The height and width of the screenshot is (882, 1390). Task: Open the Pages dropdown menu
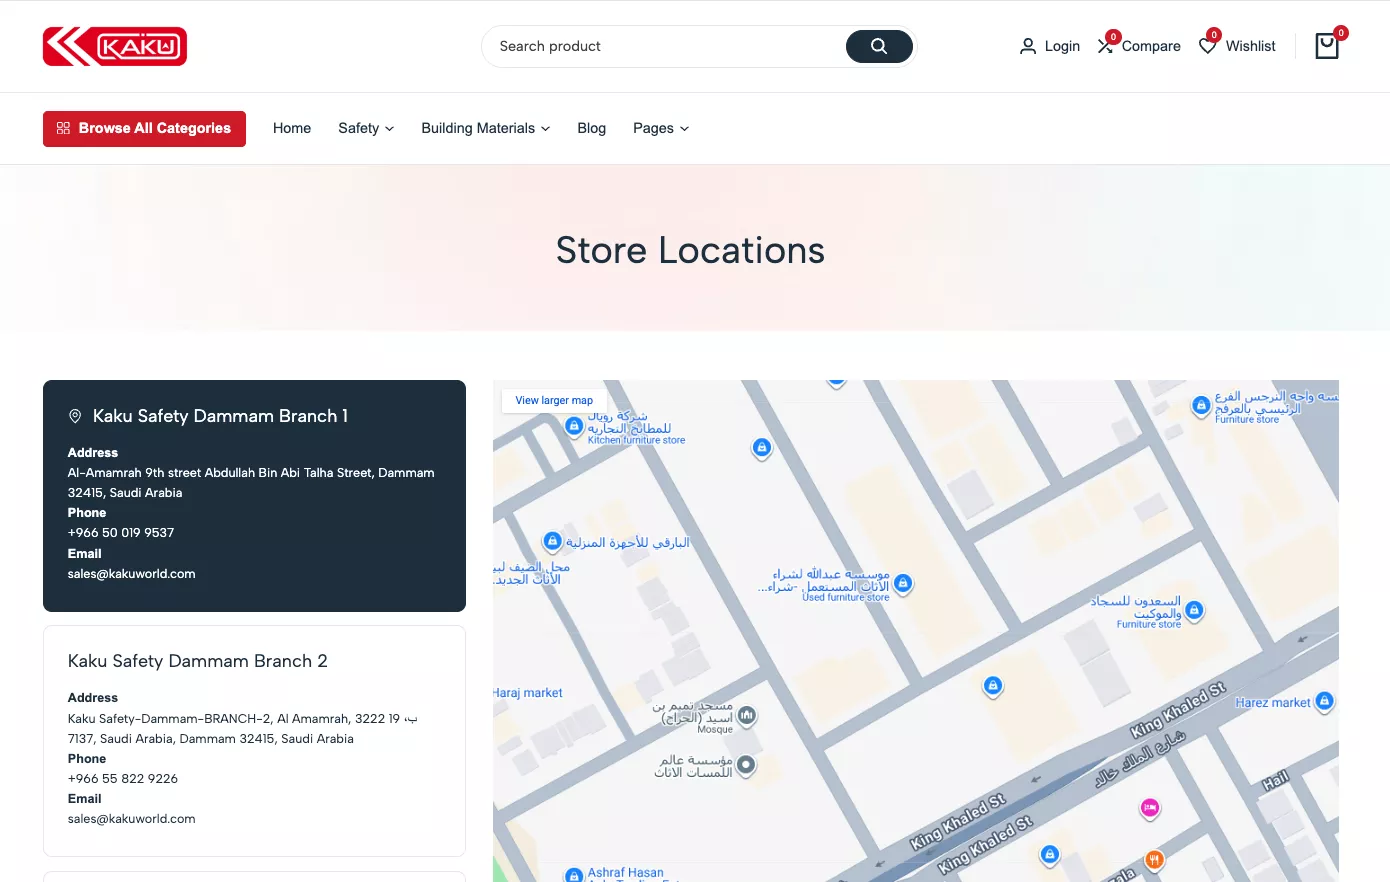[x=660, y=128]
